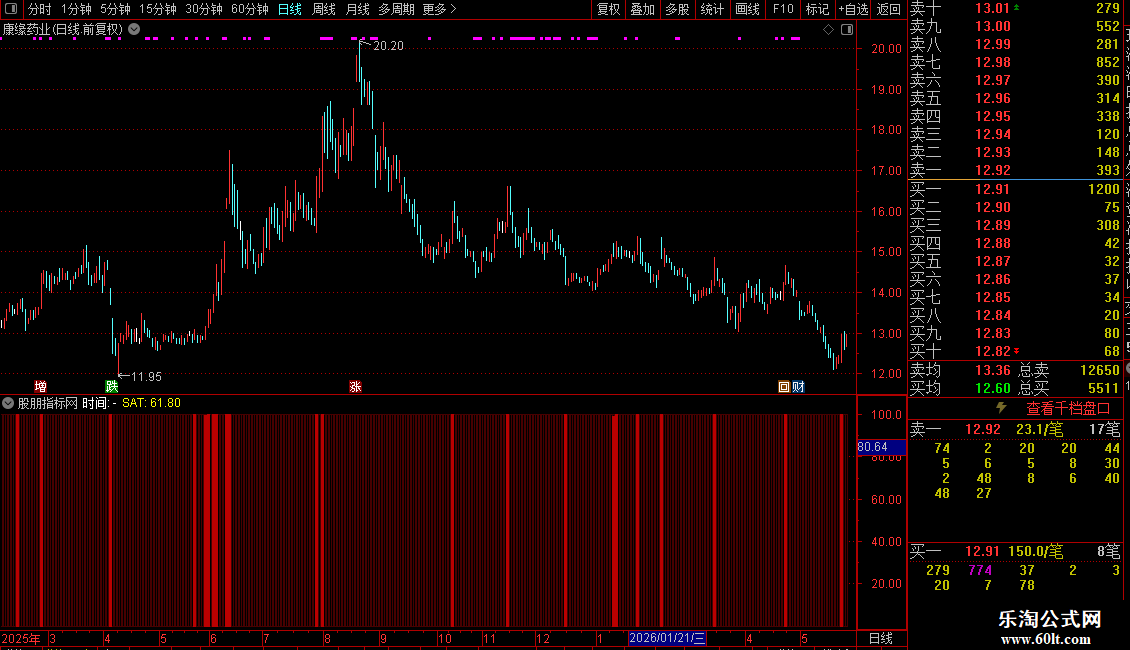Switch to 分时 intraday view

(x=40, y=9)
